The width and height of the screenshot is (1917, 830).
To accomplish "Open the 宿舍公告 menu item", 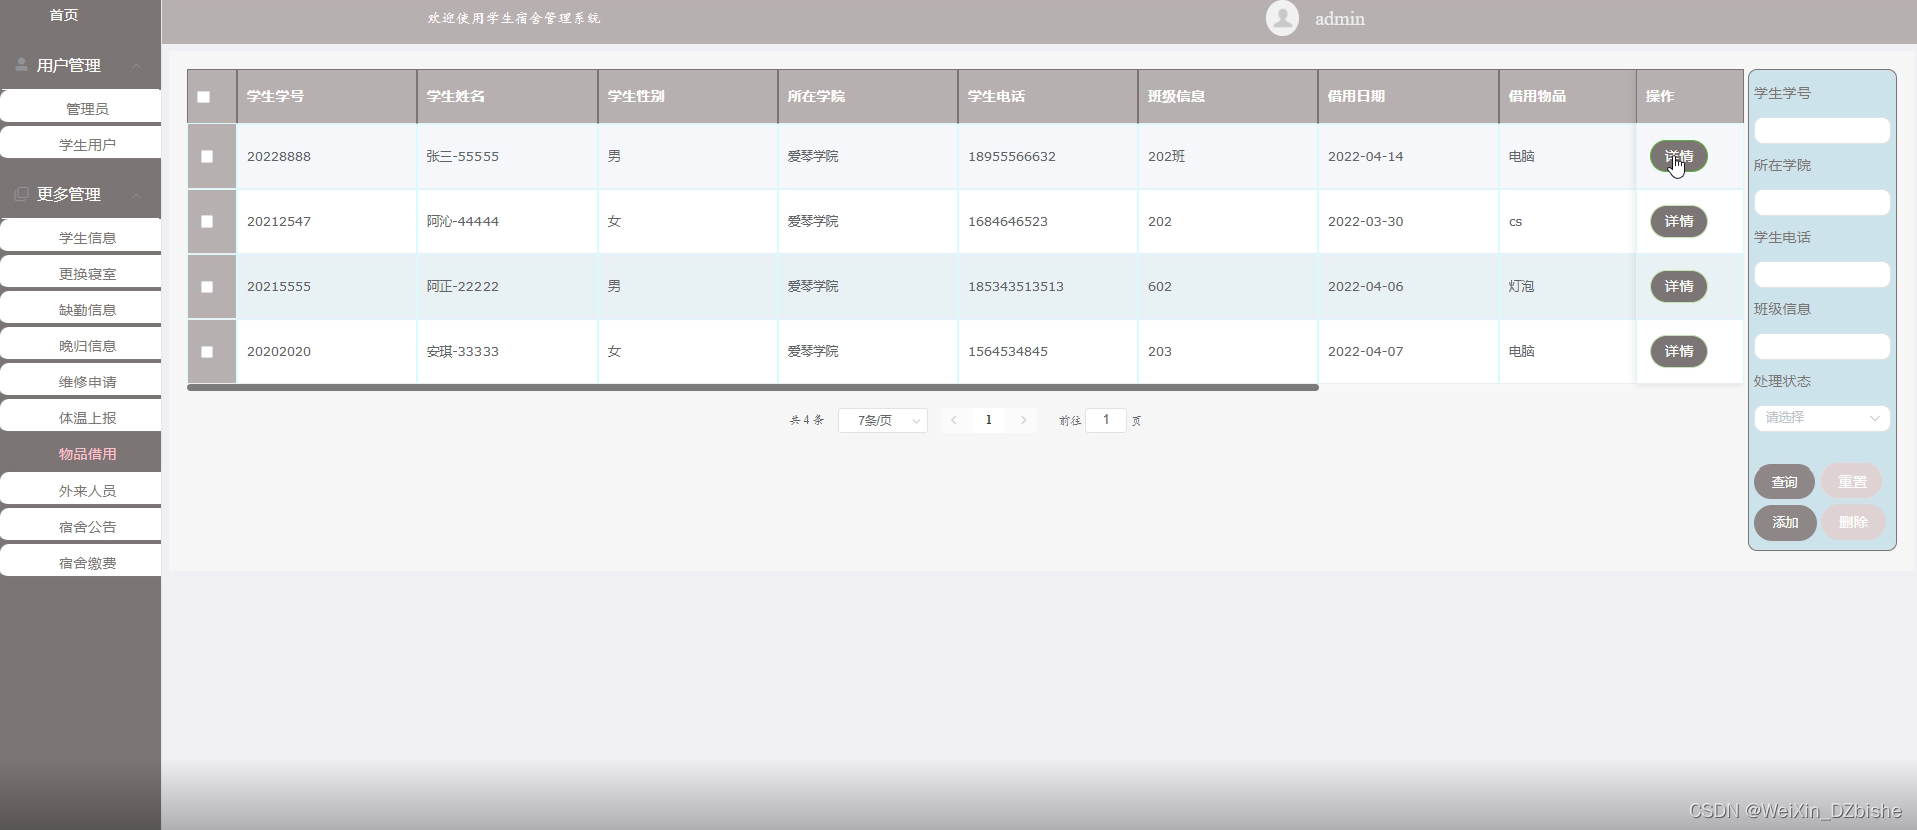I will click(x=80, y=526).
